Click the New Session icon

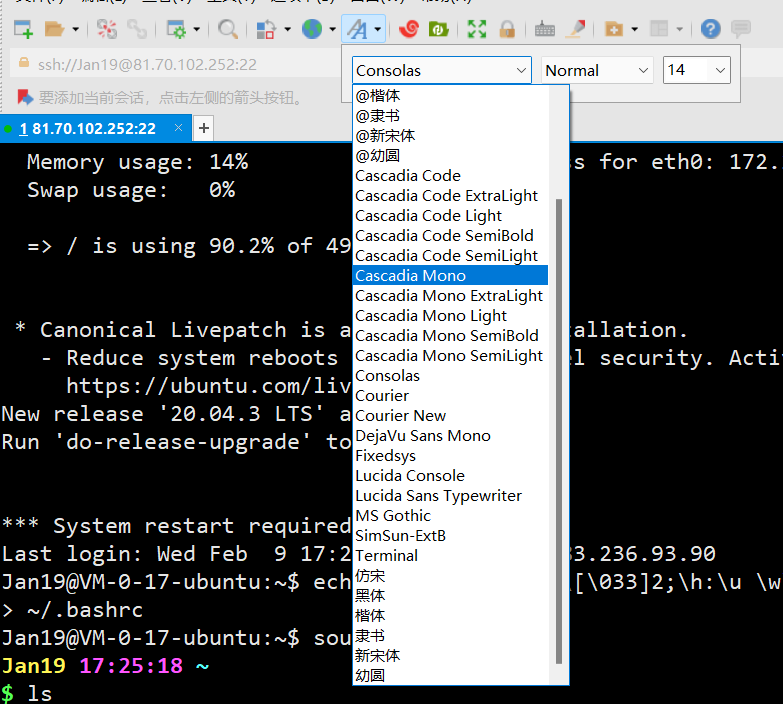pos(23,29)
